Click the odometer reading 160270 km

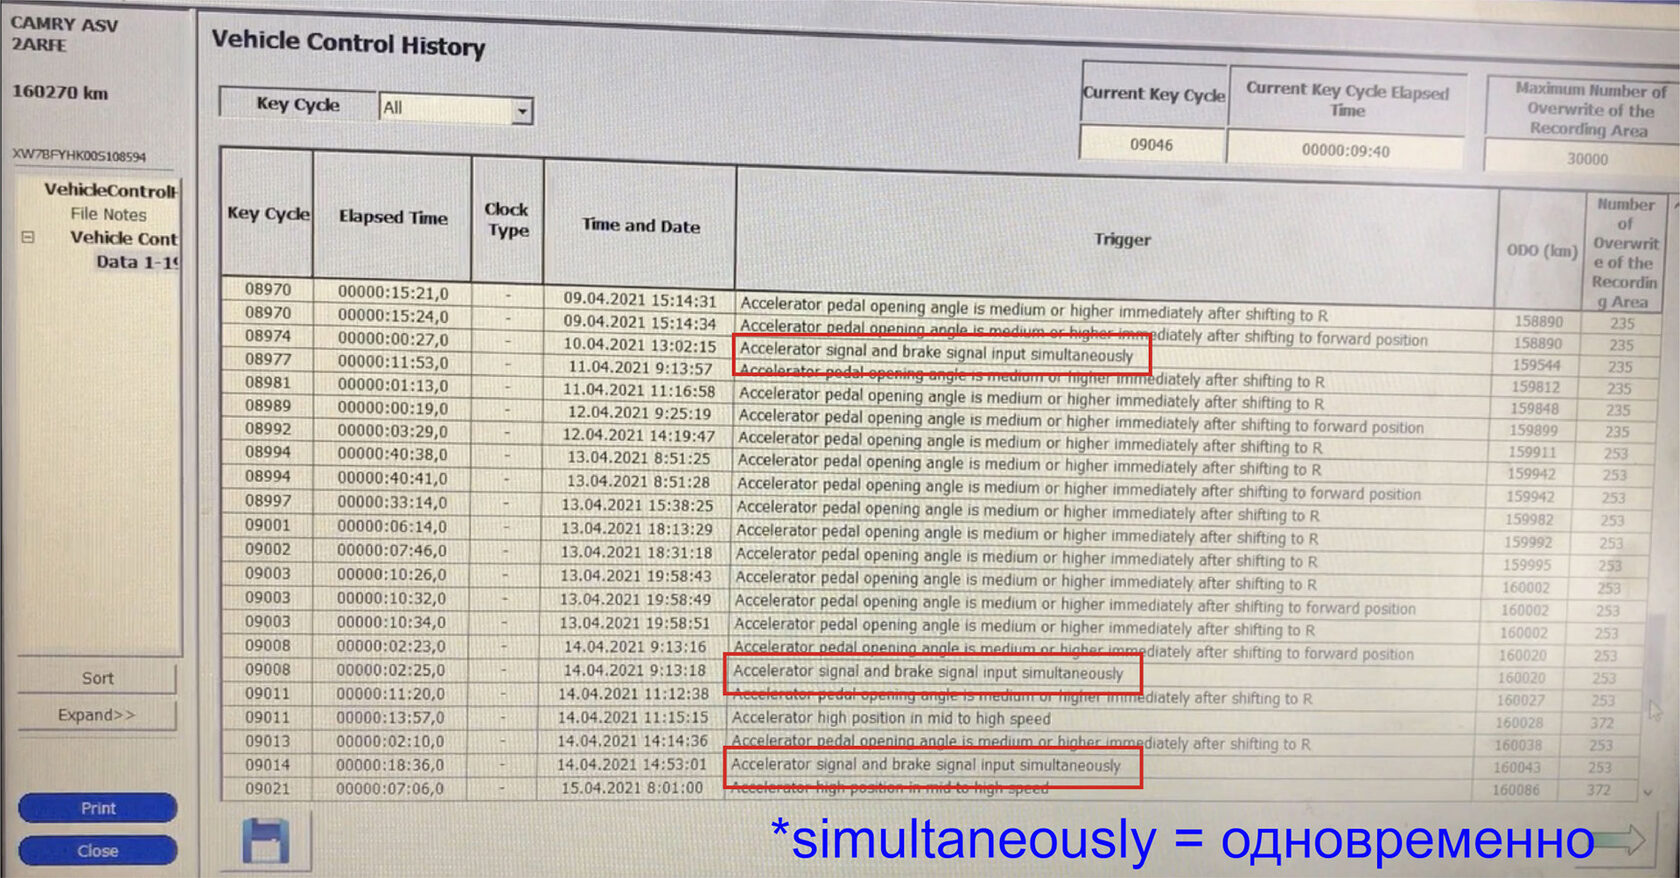[60, 92]
